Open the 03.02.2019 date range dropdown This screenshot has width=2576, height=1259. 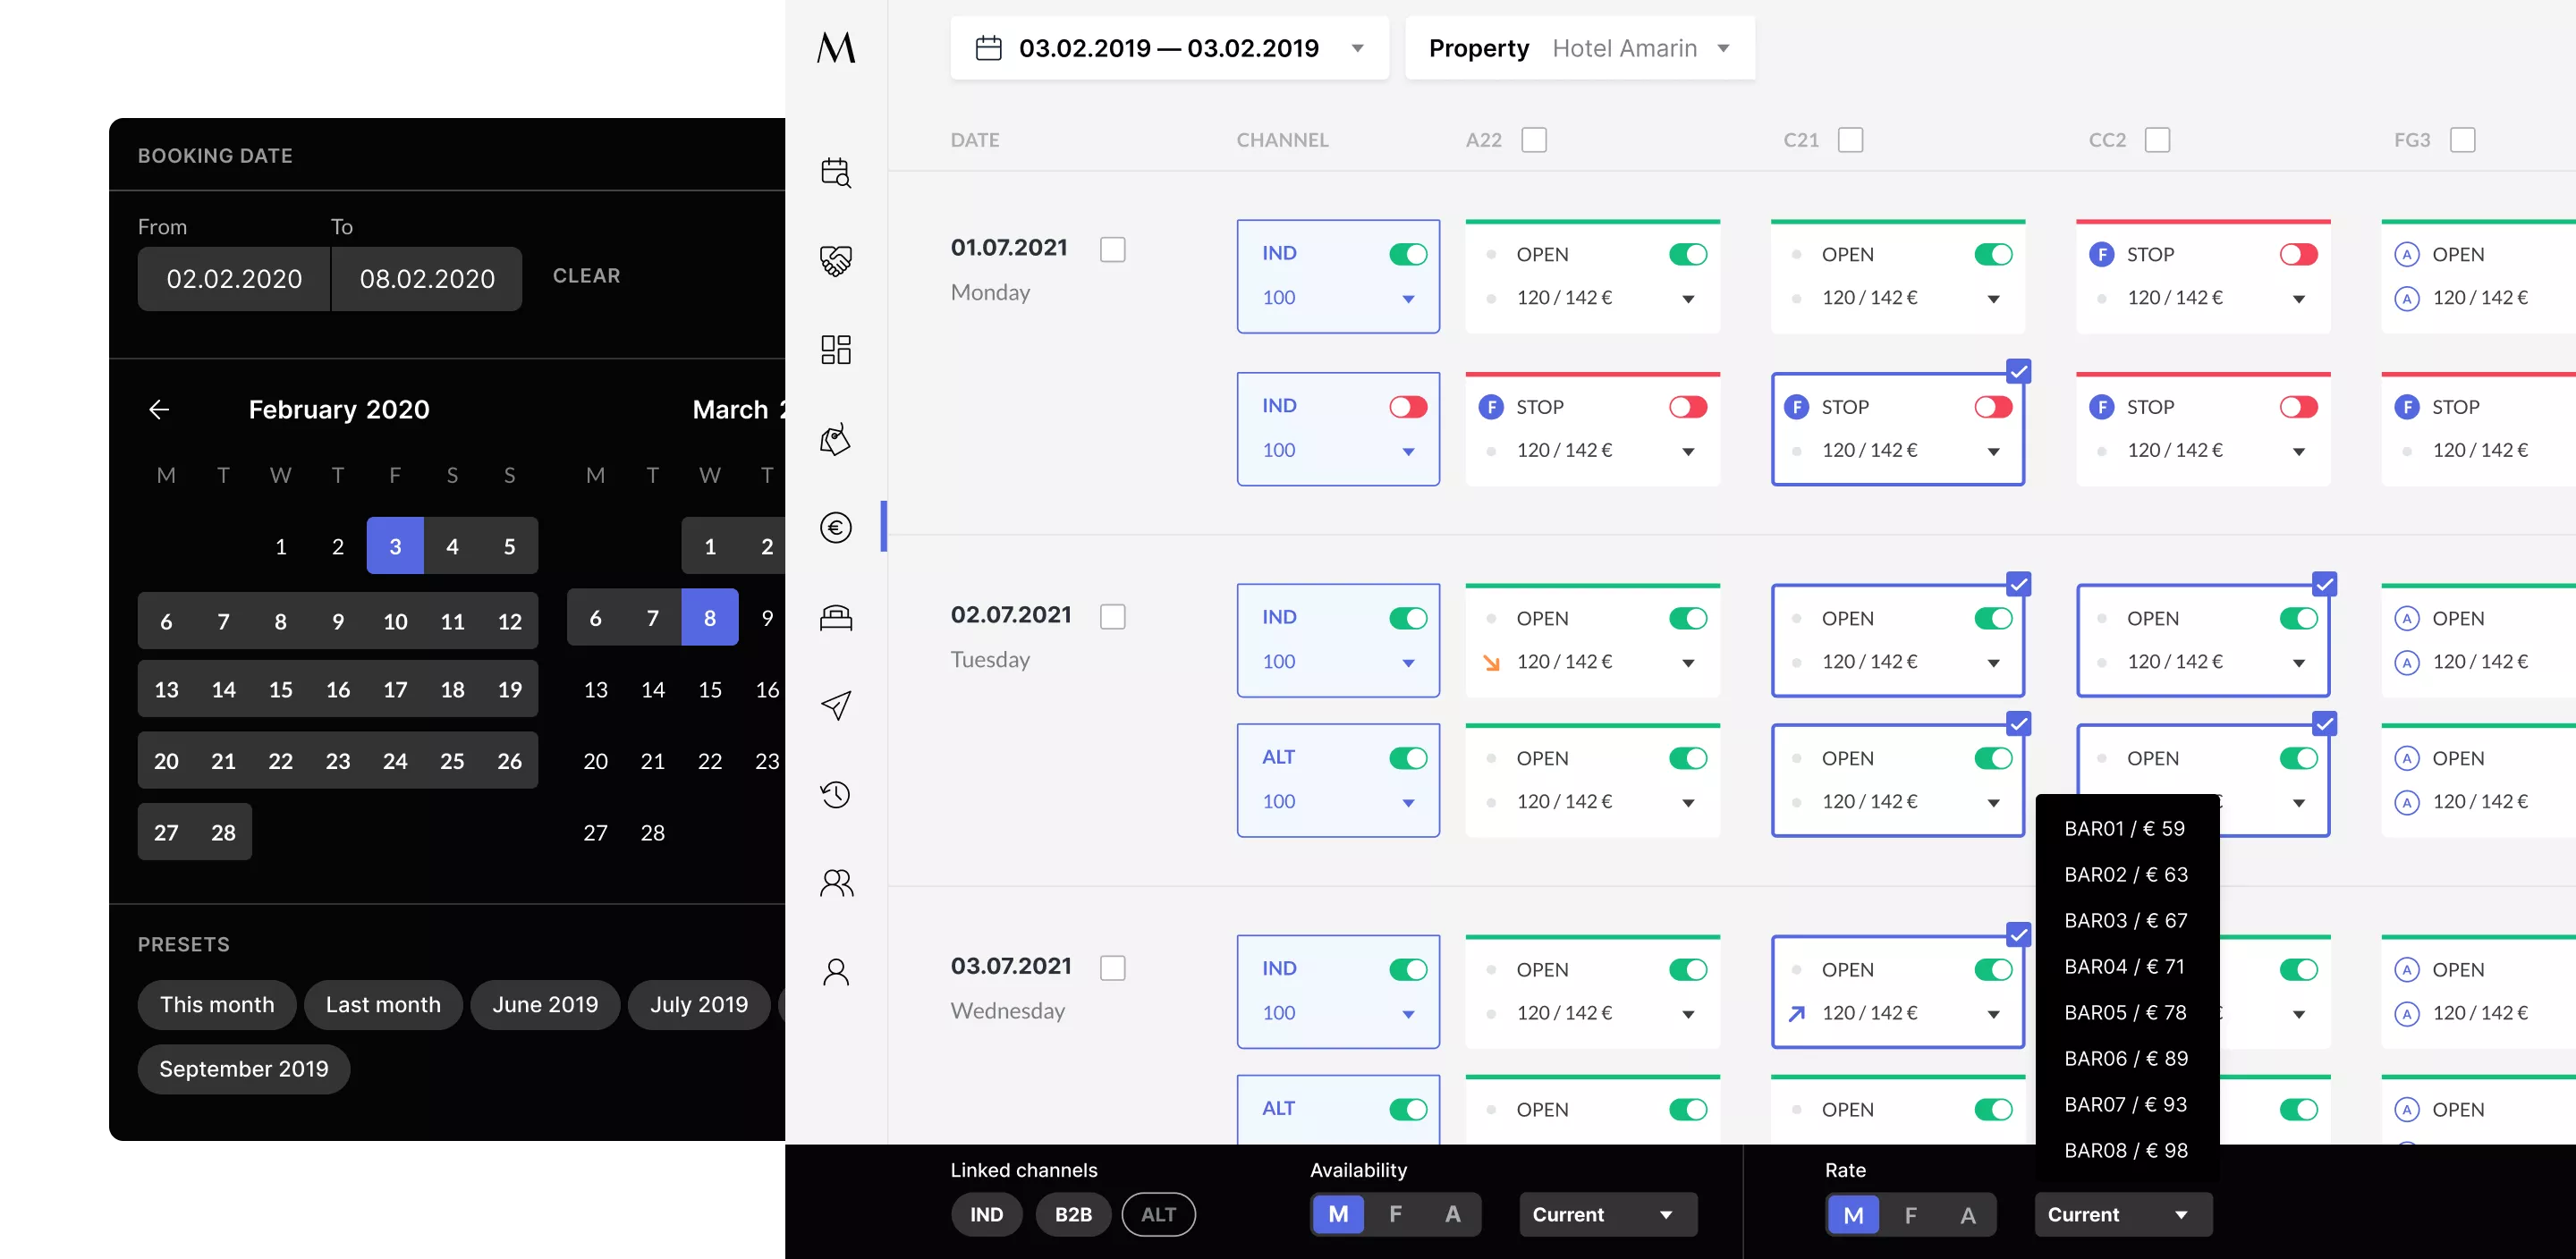coord(1169,48)
